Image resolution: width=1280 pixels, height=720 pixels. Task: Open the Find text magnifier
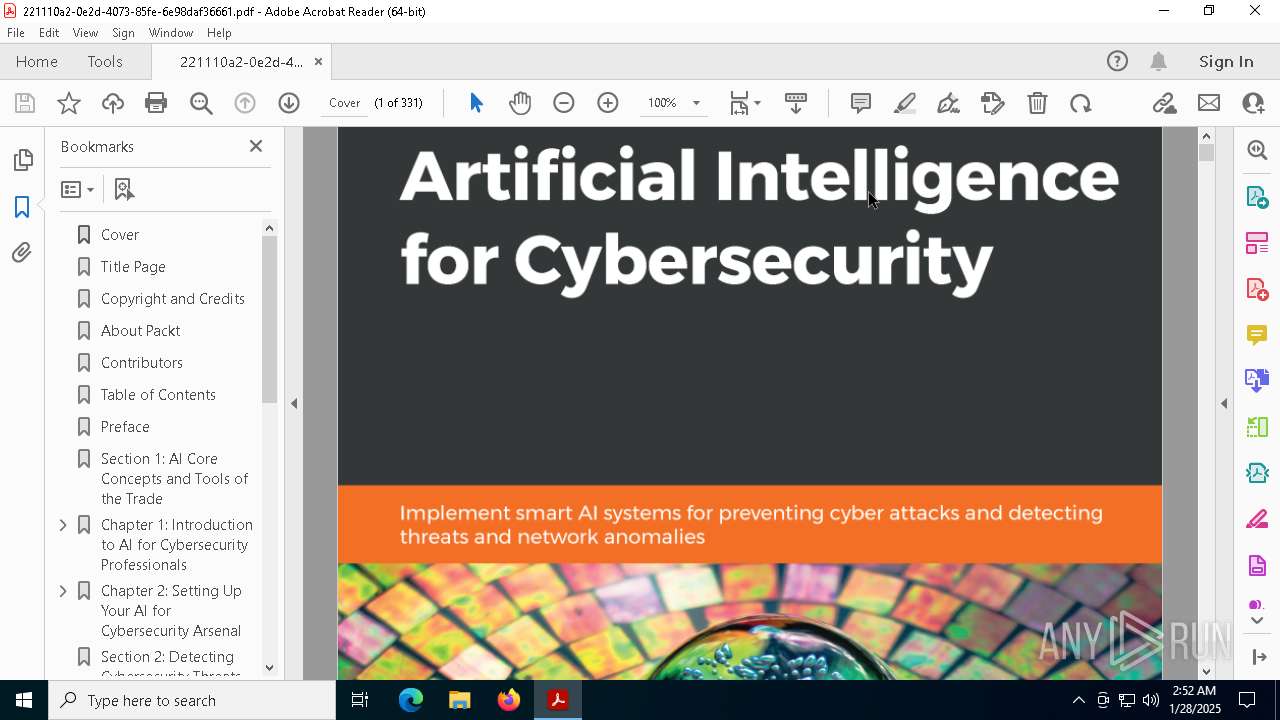coord(201,103)
